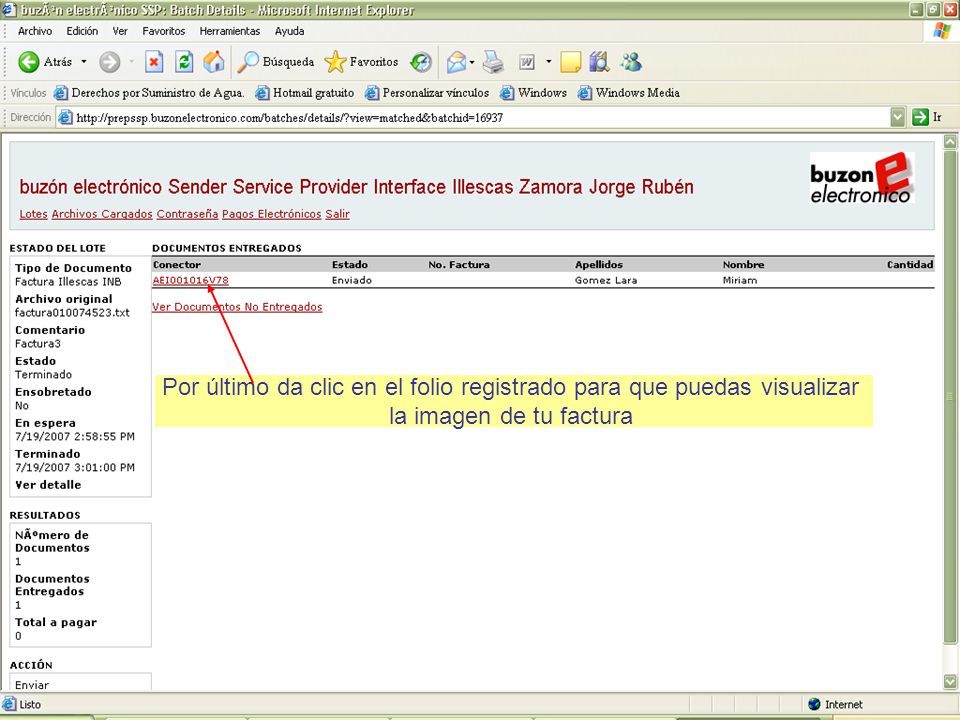Viewport: 960px width, 720px height.
Task: Click the IE icon in the title bar
Action: coord(9,10)
